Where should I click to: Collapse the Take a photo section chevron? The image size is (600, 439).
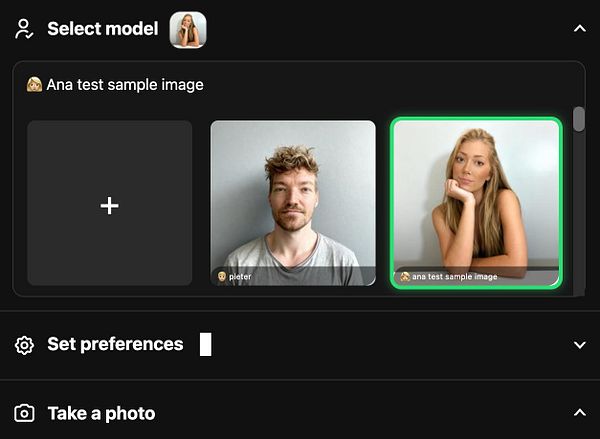[580, 413]
